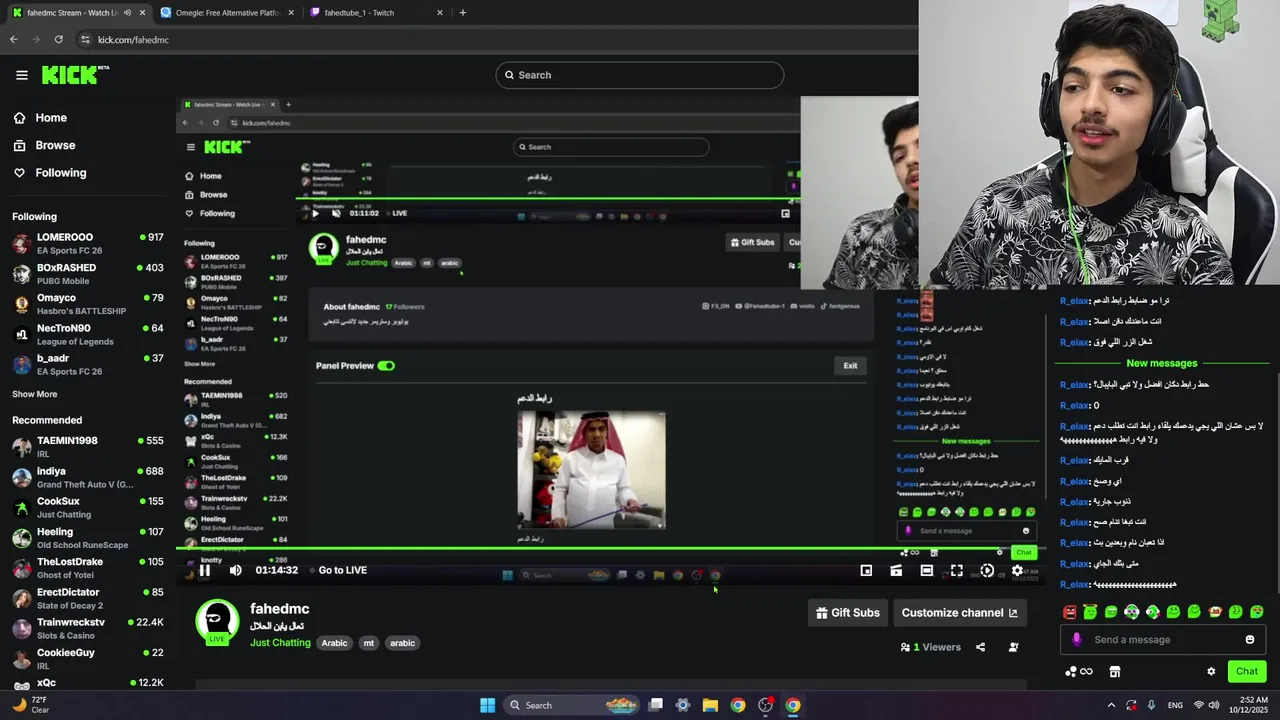Click the purple microphone icon in chat
Viewport: 1280px width, 720px height.
1076,640
